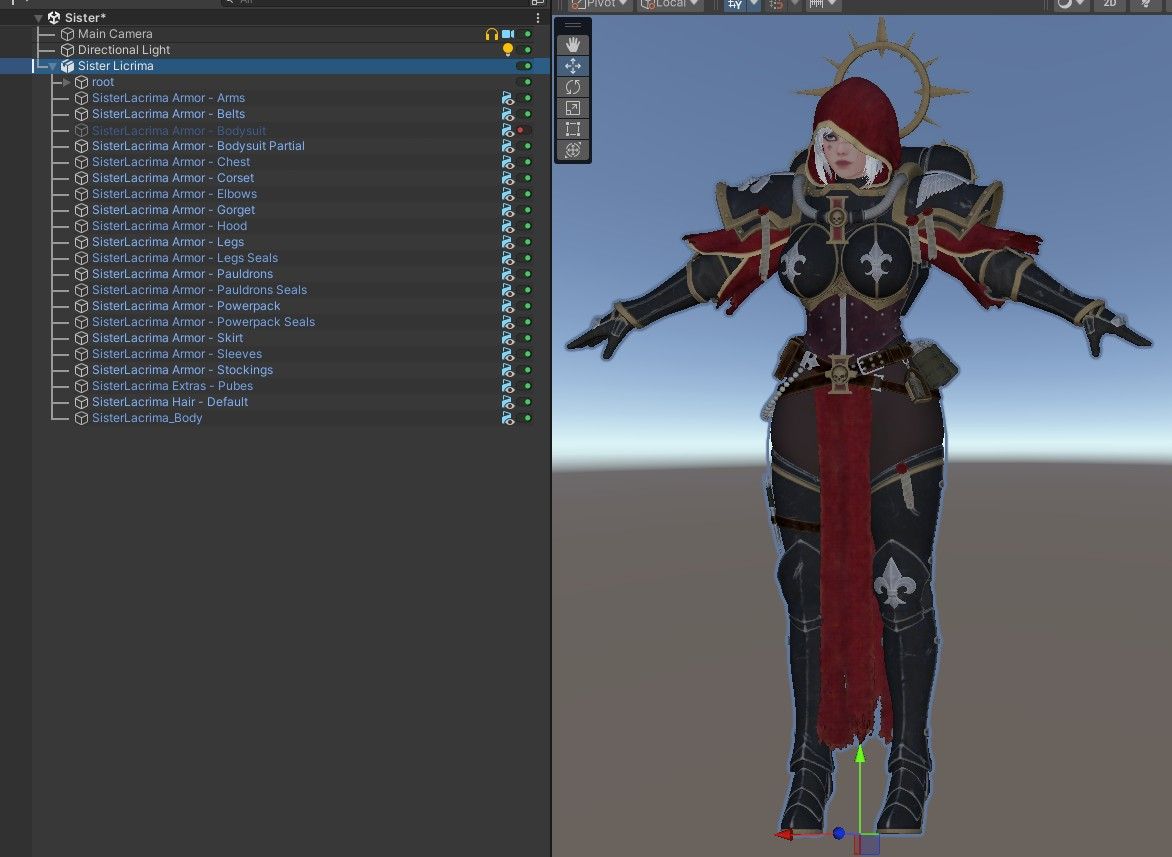1172x857 pixels.
Task: Select SisterLacrima Armor - Arms
Action: 168,98
